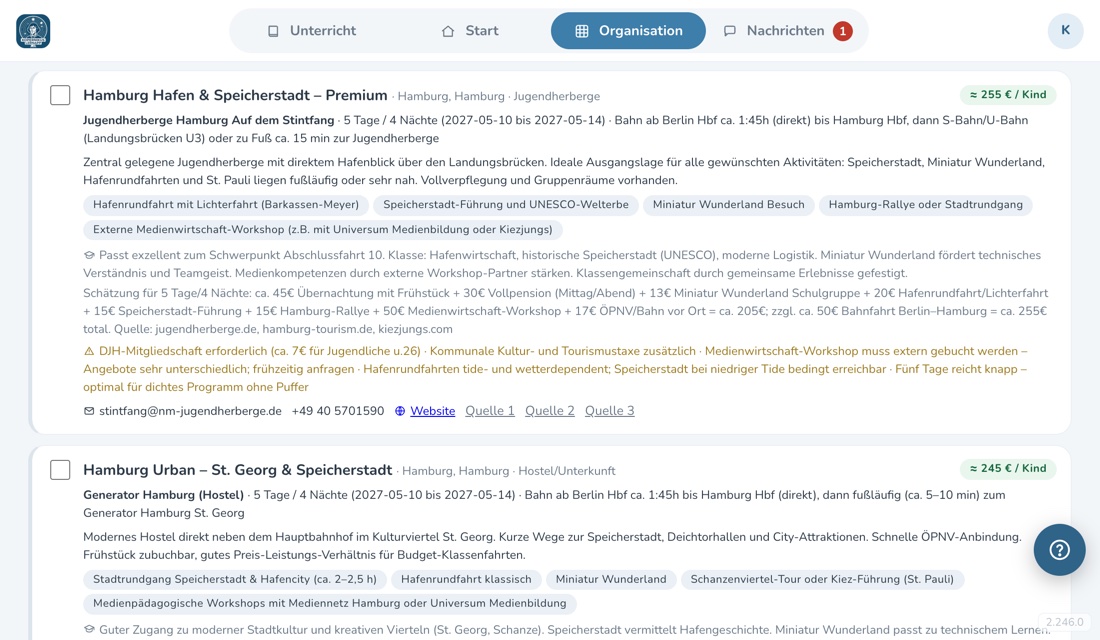
Task: Click the Miniatur Wunderland tag in Hamburg Urban card
Action: pos(610,580)
